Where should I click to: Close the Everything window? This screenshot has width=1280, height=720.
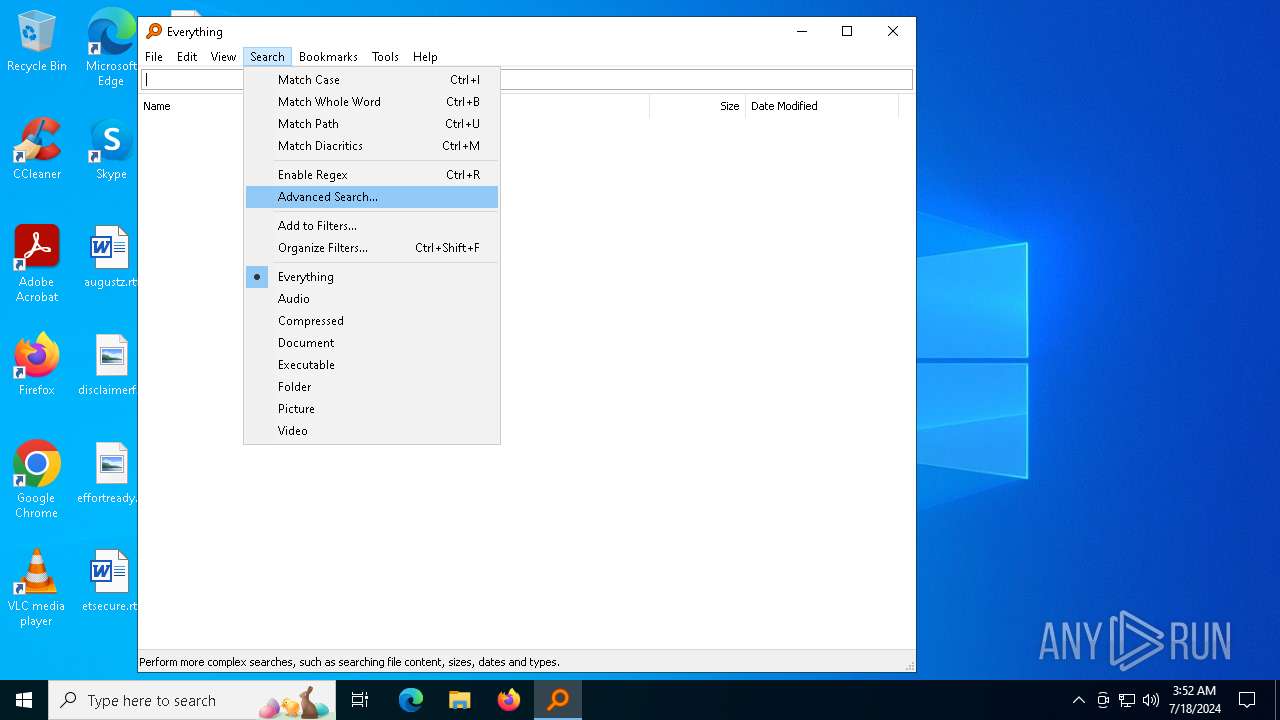(x=893, y=31)
